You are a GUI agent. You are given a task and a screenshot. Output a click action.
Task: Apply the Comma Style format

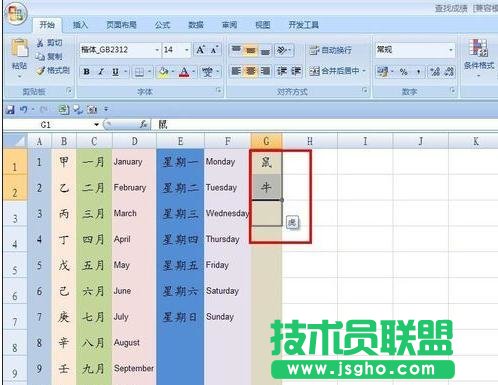418,71
